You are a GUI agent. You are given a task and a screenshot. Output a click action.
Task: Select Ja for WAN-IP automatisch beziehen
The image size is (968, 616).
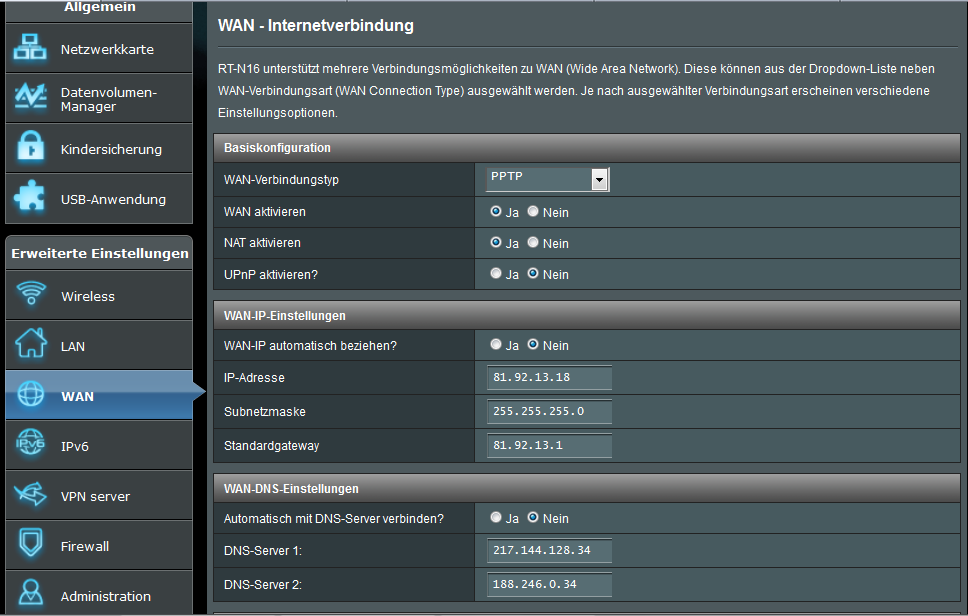point(496,345)
